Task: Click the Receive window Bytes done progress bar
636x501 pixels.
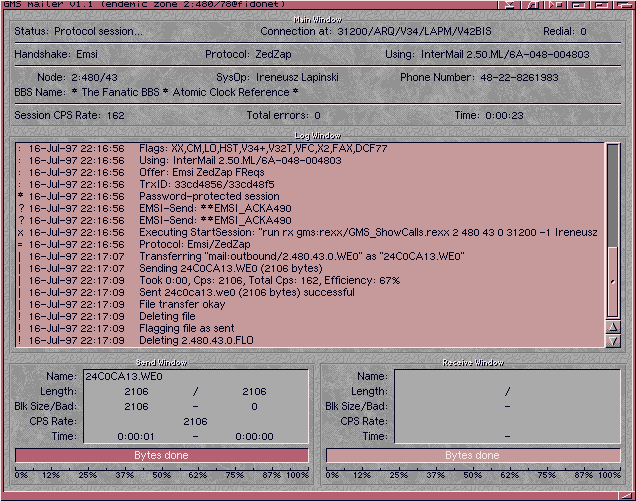Action: [x=473, y=455]
